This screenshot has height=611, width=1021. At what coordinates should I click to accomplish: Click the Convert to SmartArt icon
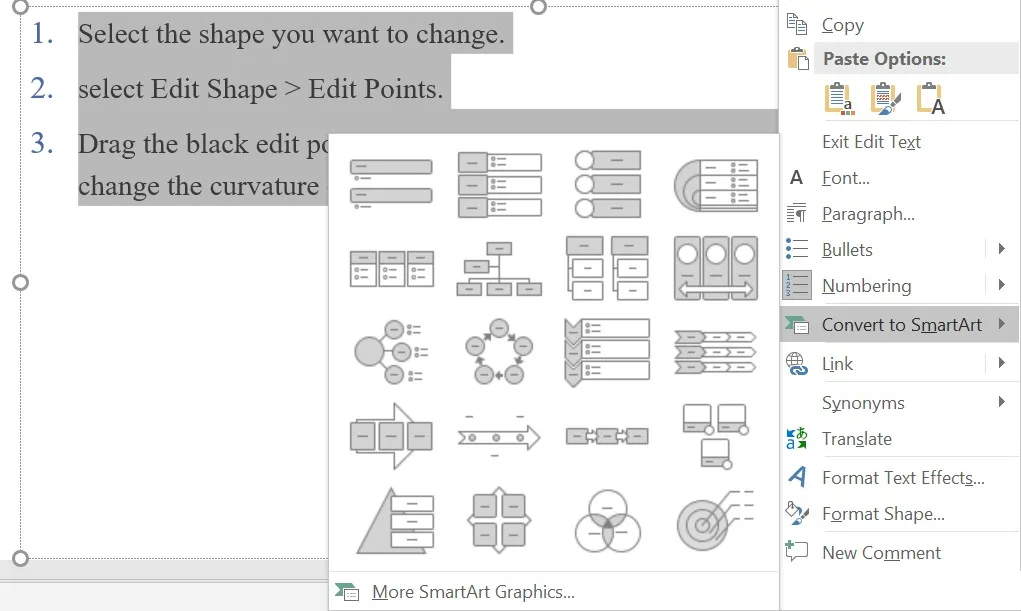pos(796,324)
